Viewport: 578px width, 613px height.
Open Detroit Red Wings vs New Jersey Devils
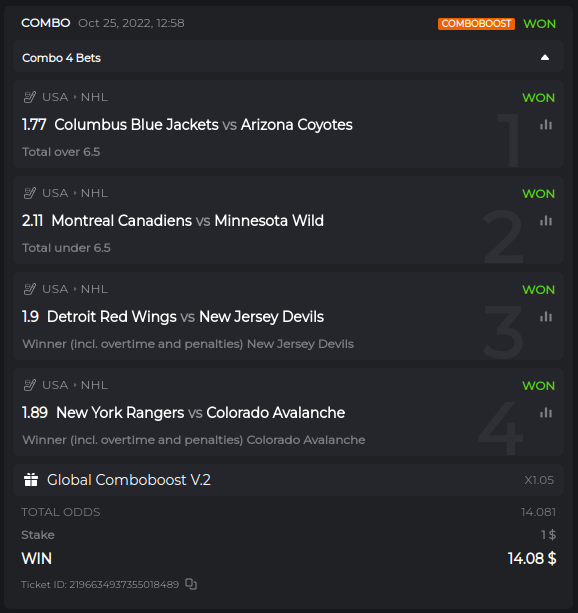pos(185,317)
